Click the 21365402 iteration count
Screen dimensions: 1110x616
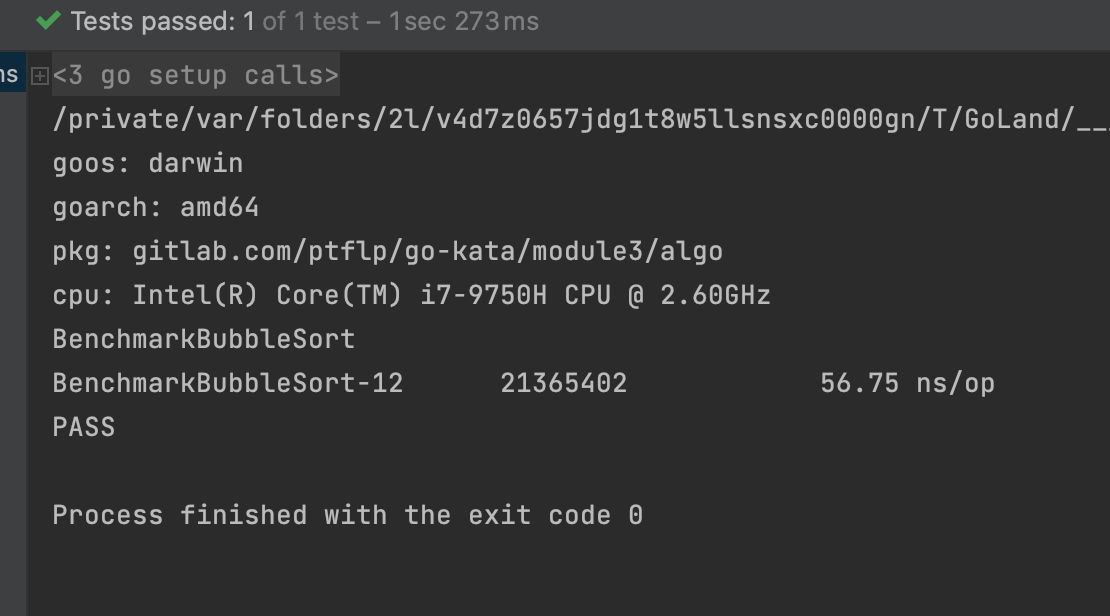coord(563,383)
